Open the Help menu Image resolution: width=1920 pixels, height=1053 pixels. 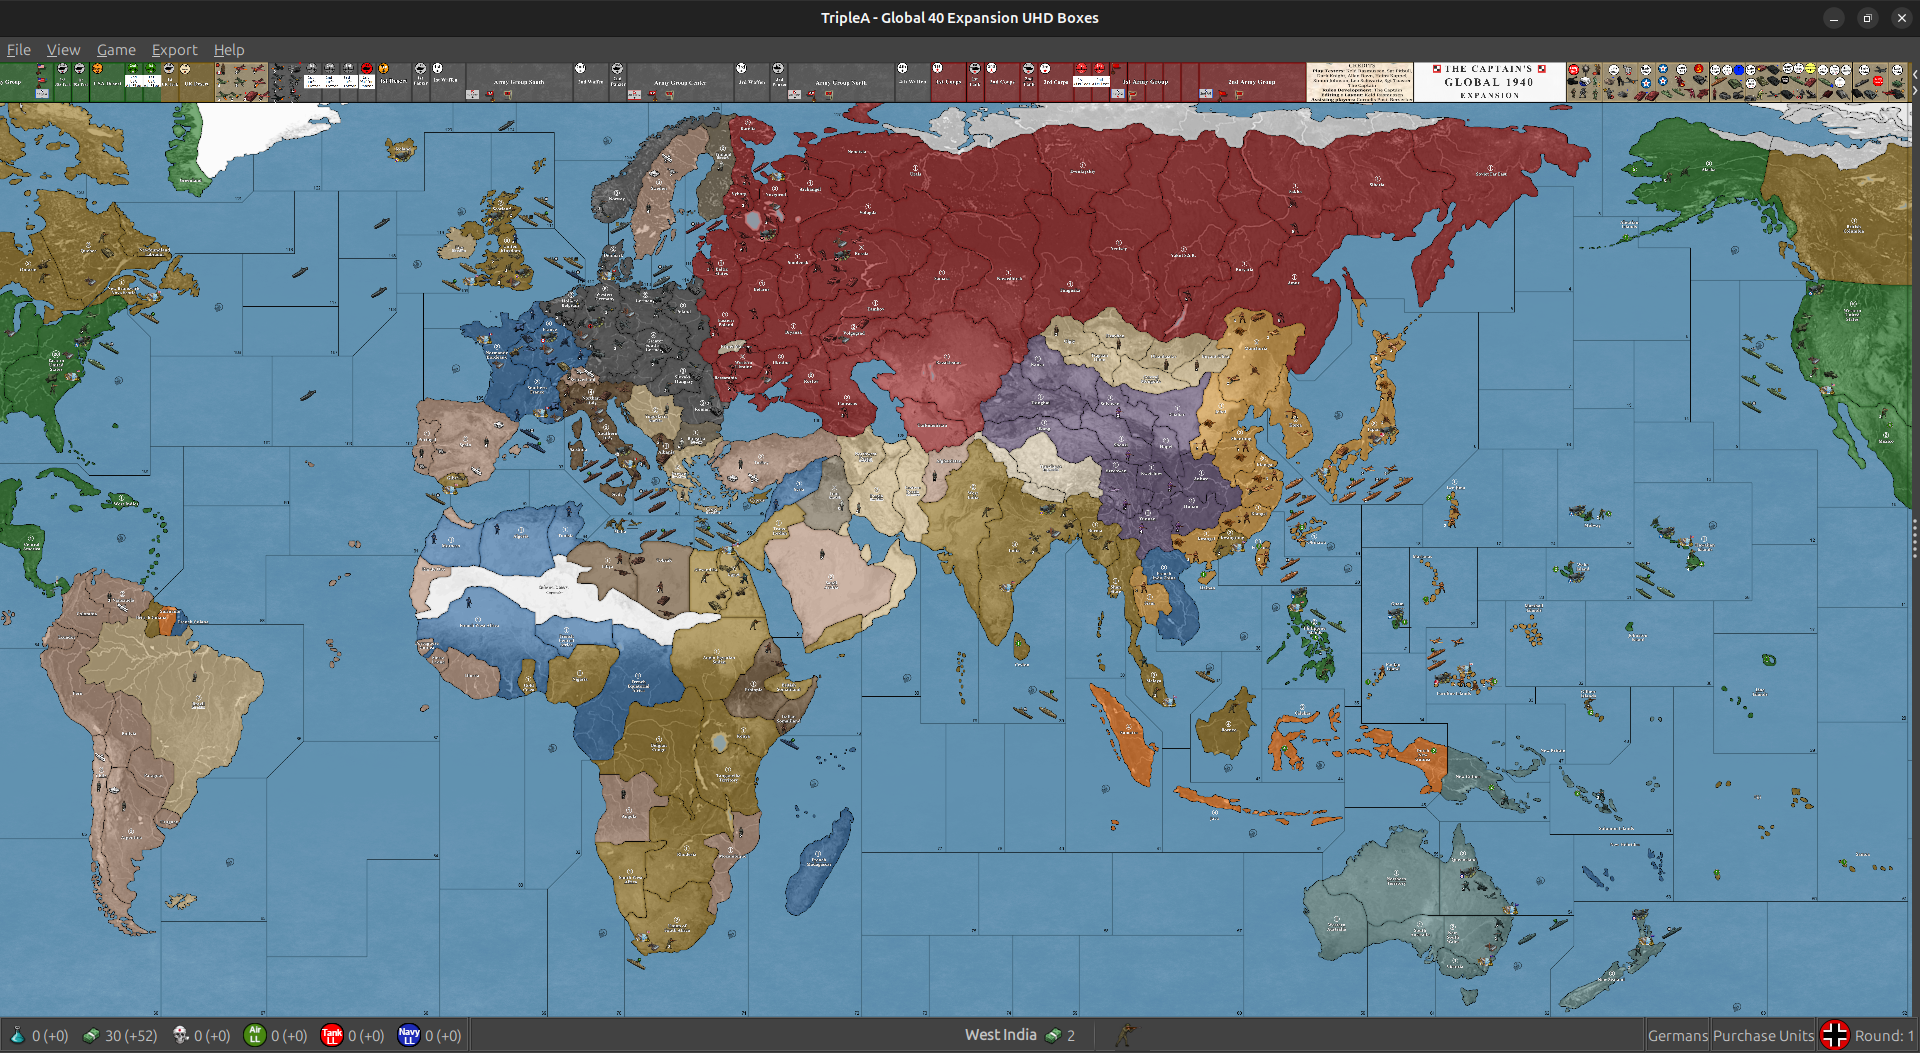(x=229, y=49)
